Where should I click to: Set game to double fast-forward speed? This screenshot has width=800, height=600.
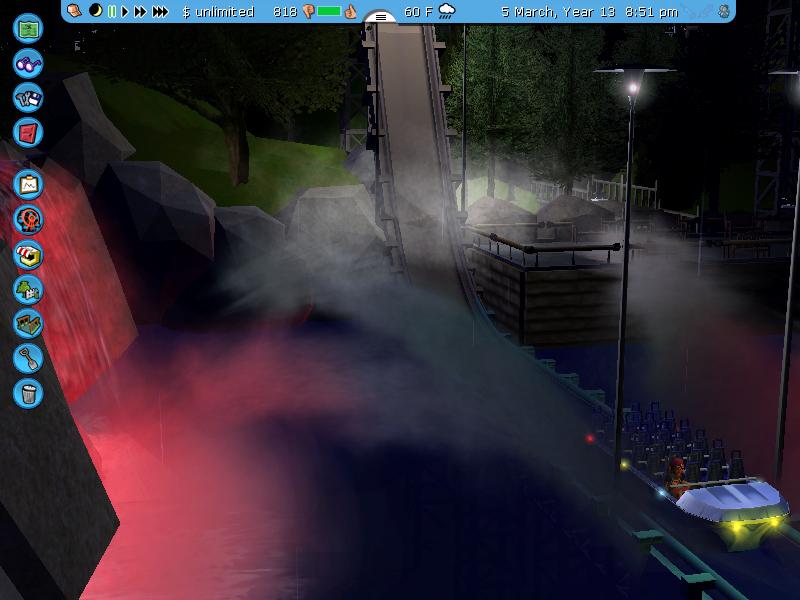140,11
